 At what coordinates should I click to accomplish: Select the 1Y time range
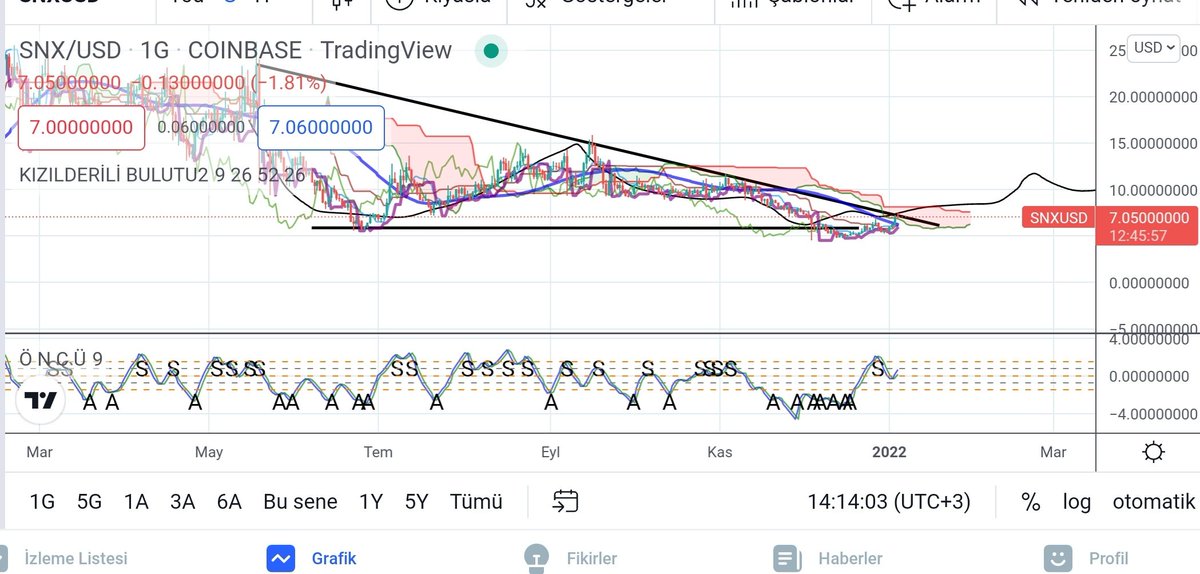(x=370, y=501)
